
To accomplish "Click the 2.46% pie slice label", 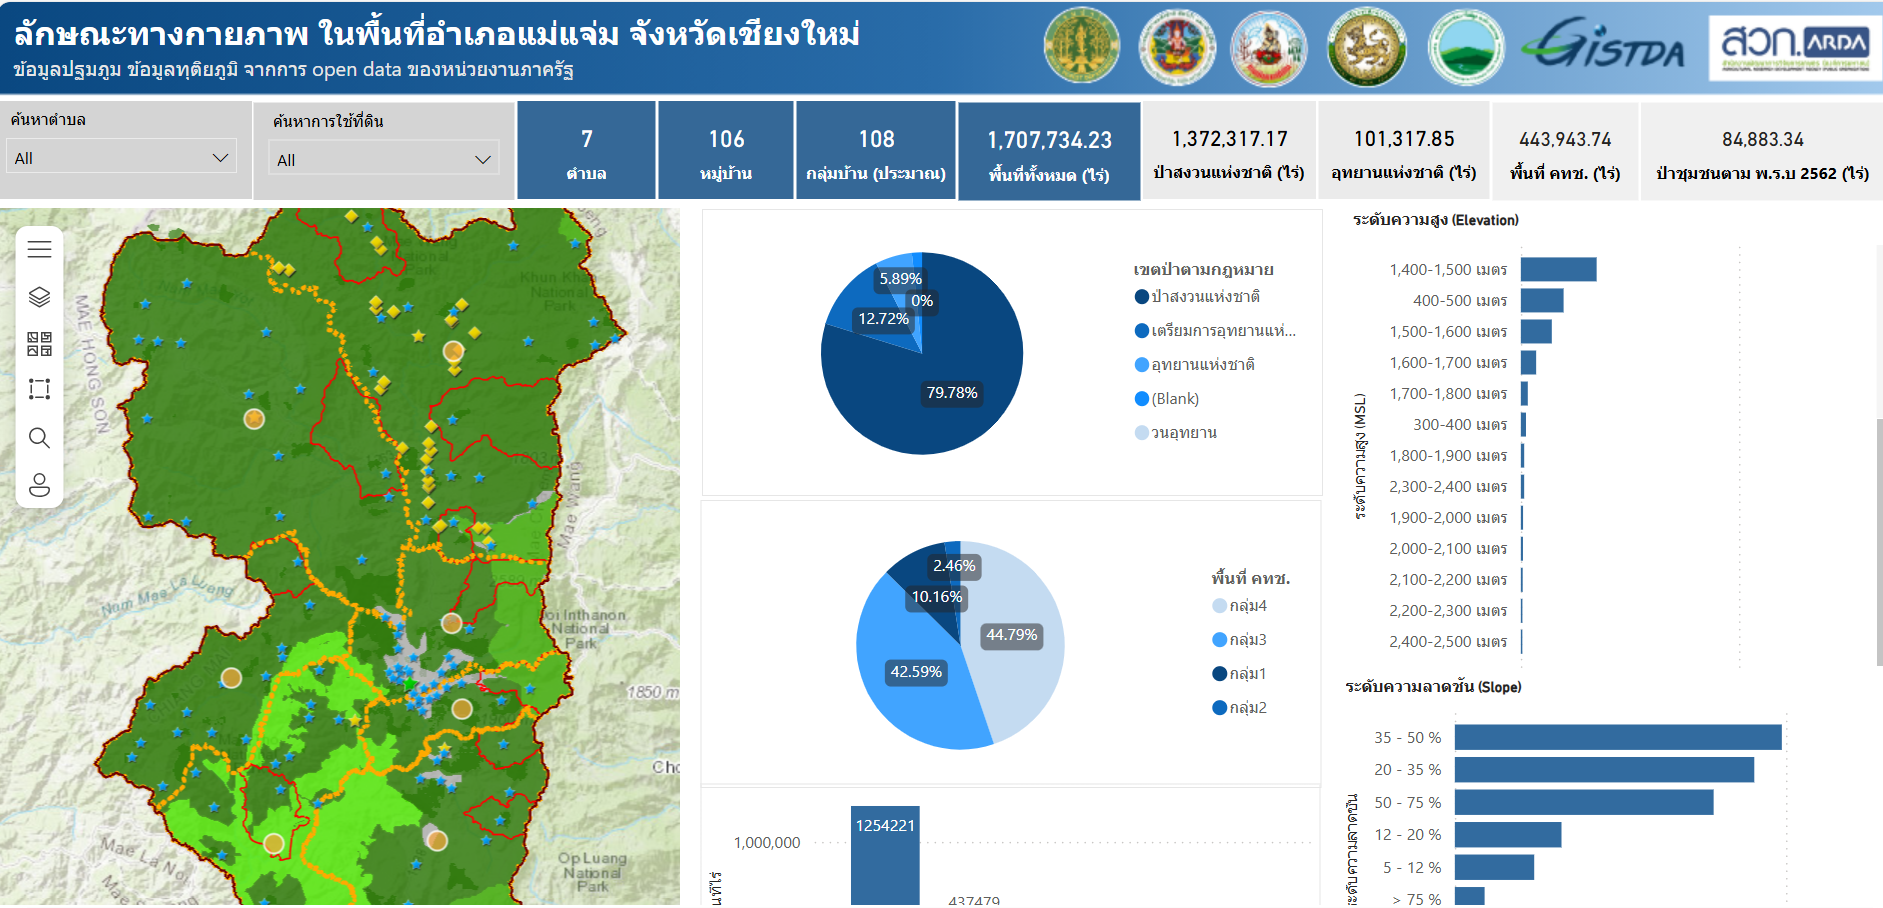I will coord(954,566).
